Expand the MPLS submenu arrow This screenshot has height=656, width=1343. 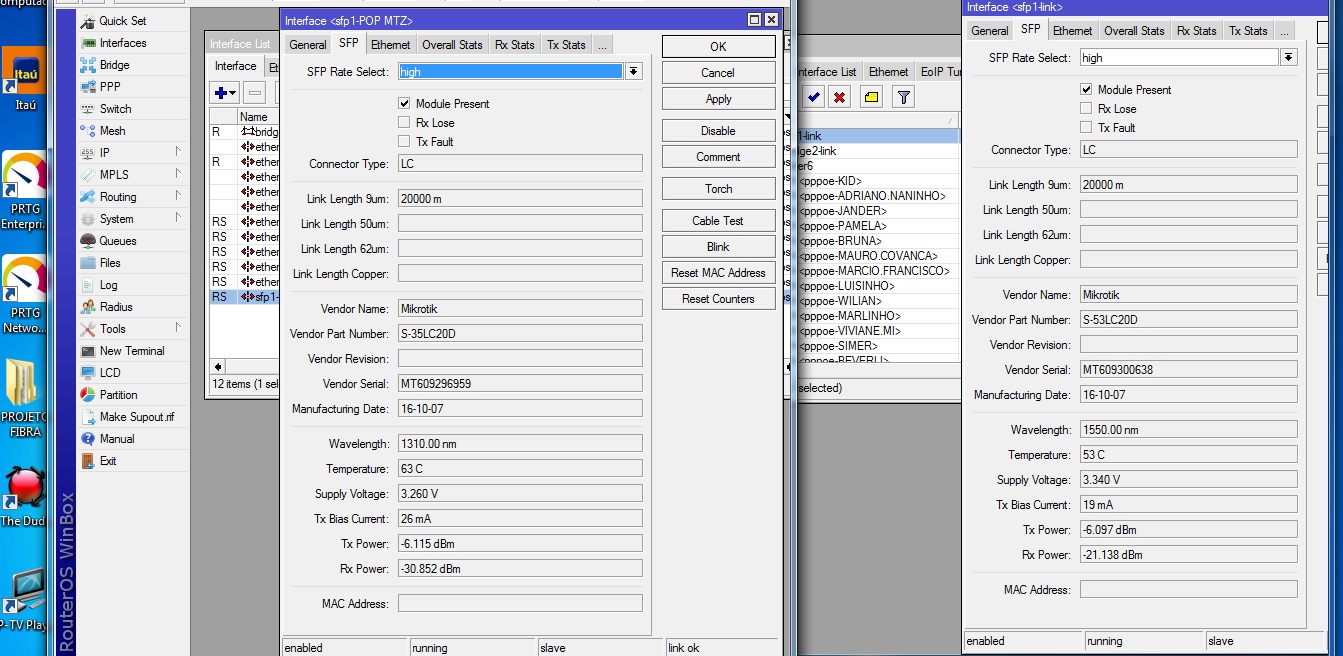[x=178, y=174]
